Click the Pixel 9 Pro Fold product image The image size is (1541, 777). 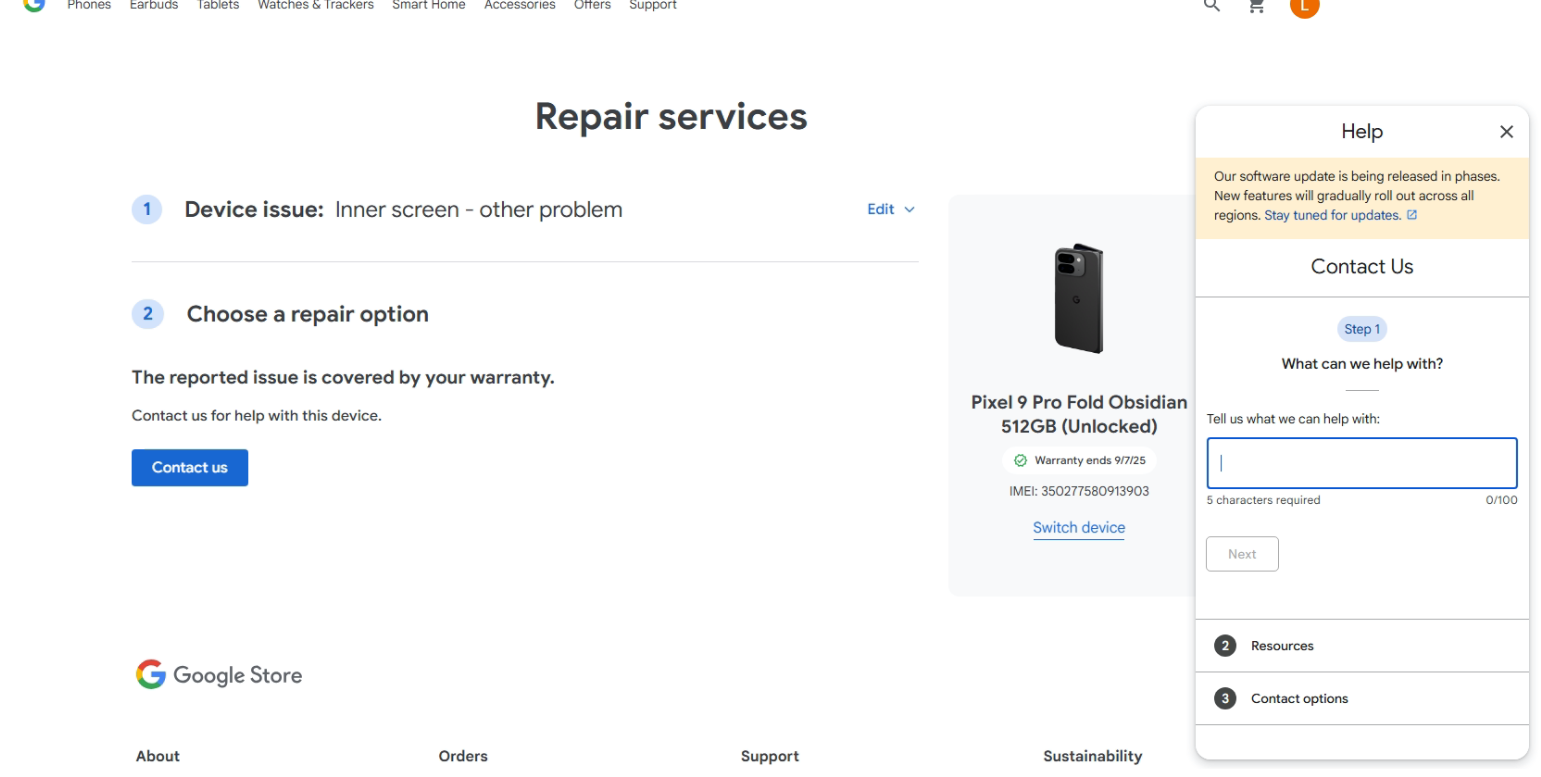pyautogui.click(x=1078, y=297)
